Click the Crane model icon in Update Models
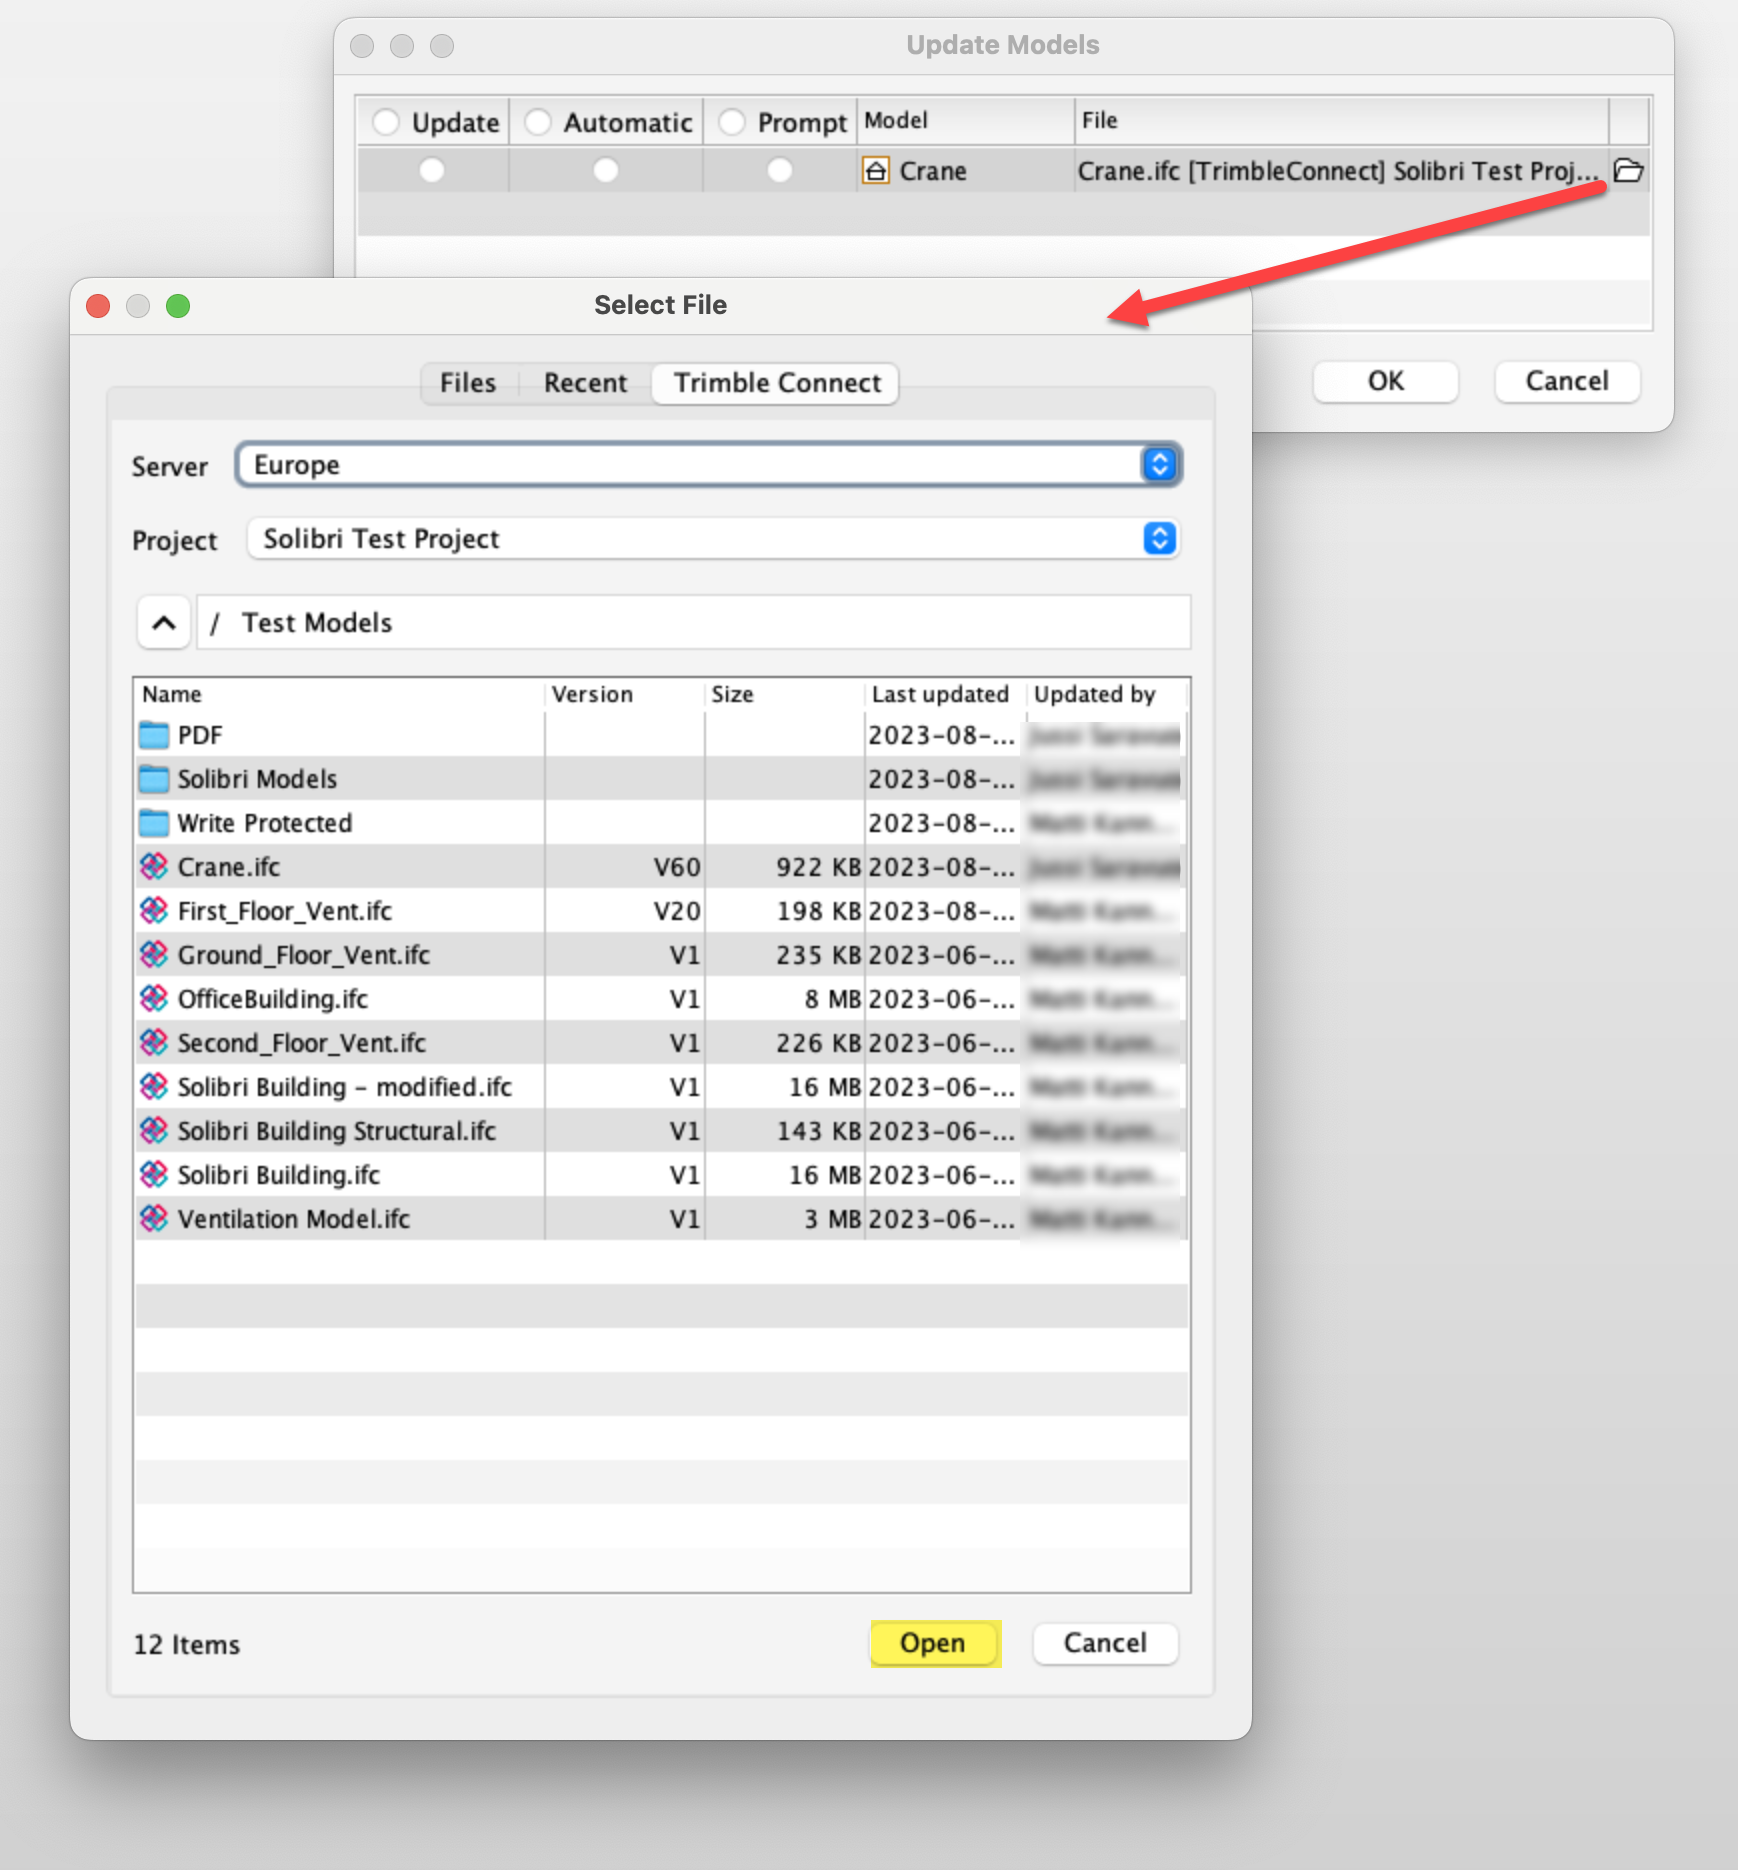 point(876,171)
